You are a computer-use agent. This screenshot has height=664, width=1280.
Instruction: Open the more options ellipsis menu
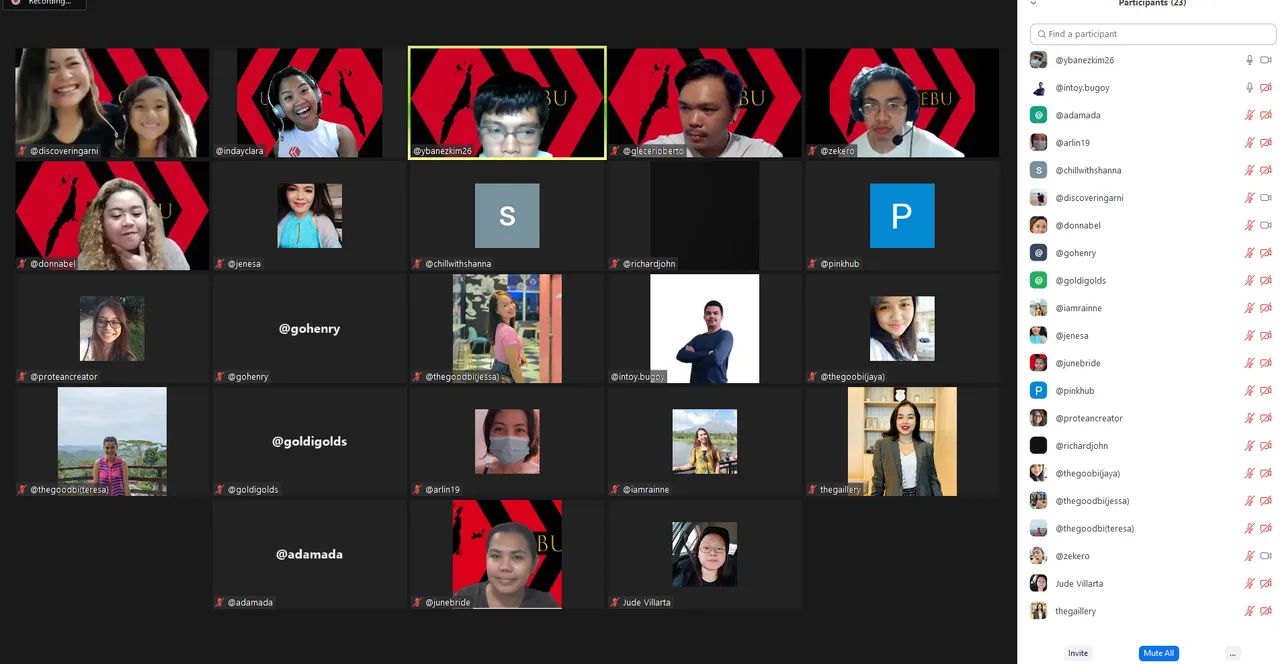tap(1233, 653)
